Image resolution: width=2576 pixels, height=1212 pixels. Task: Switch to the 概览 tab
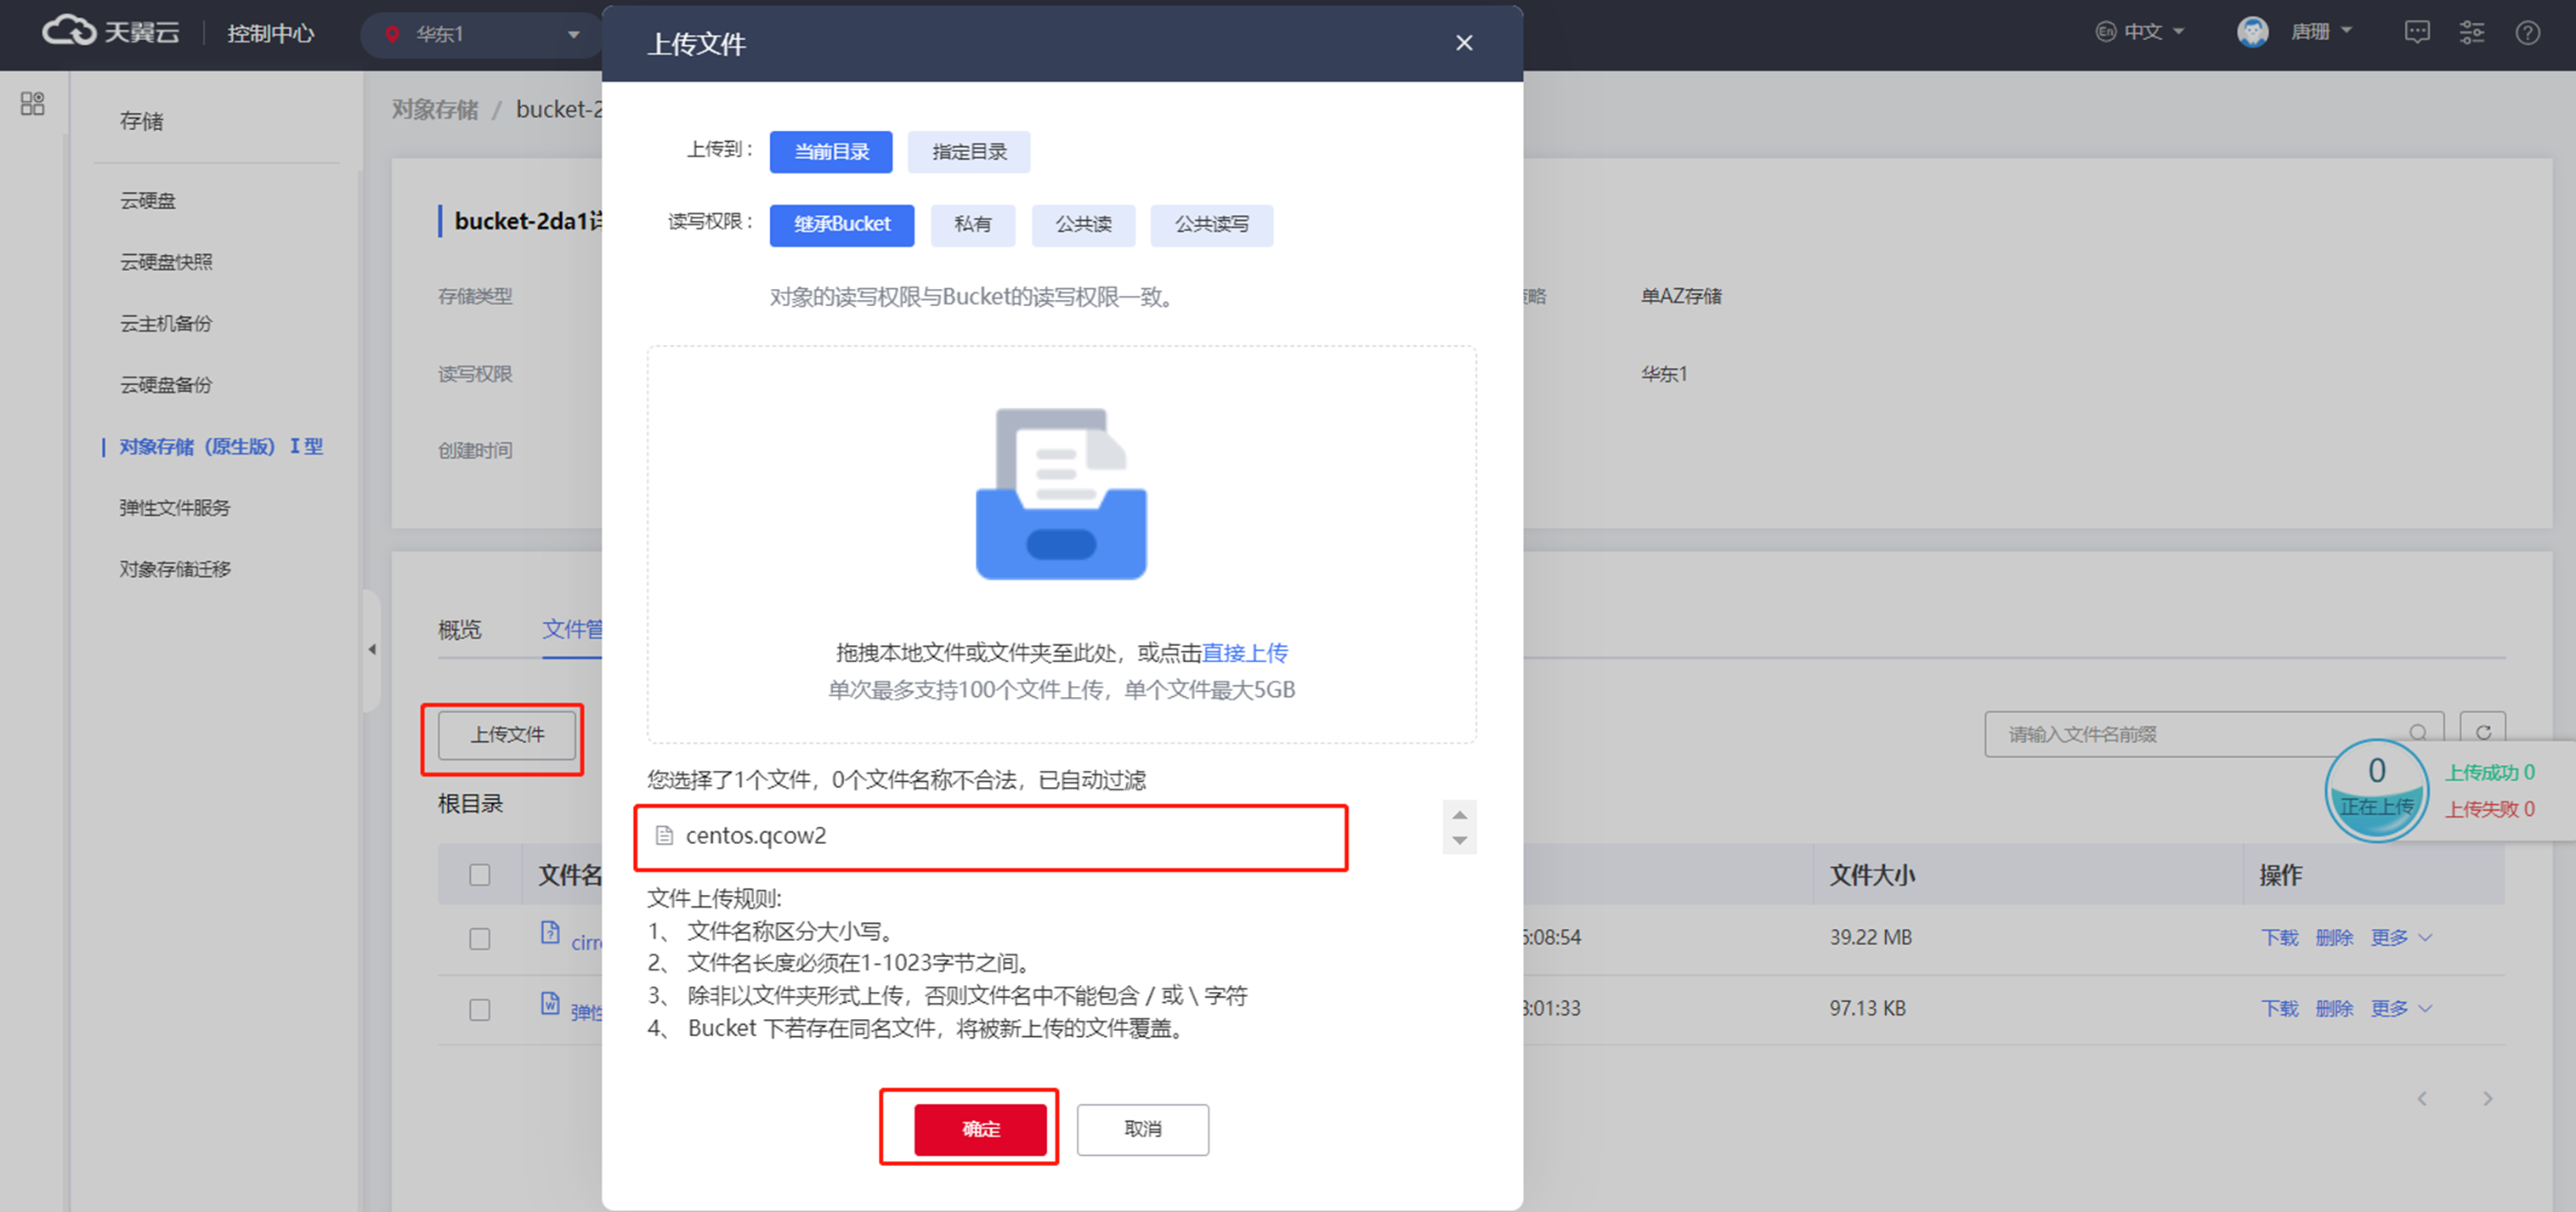point(459,629)
